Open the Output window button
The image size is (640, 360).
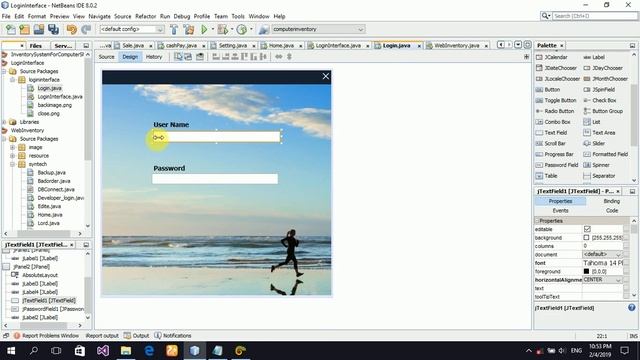(136, 336)
